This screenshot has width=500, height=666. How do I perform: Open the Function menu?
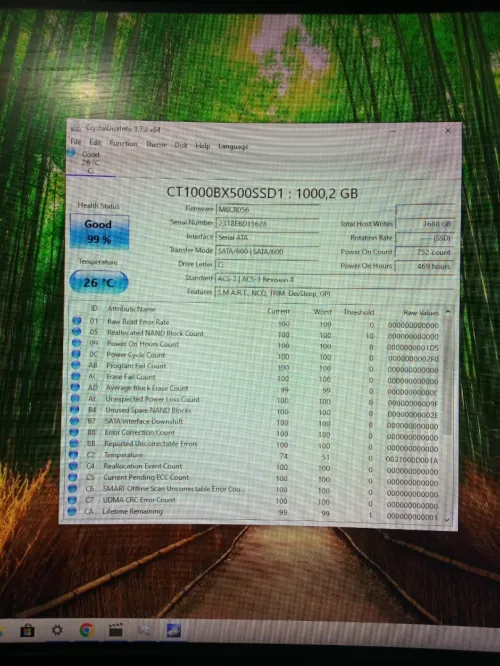(123, 144)
